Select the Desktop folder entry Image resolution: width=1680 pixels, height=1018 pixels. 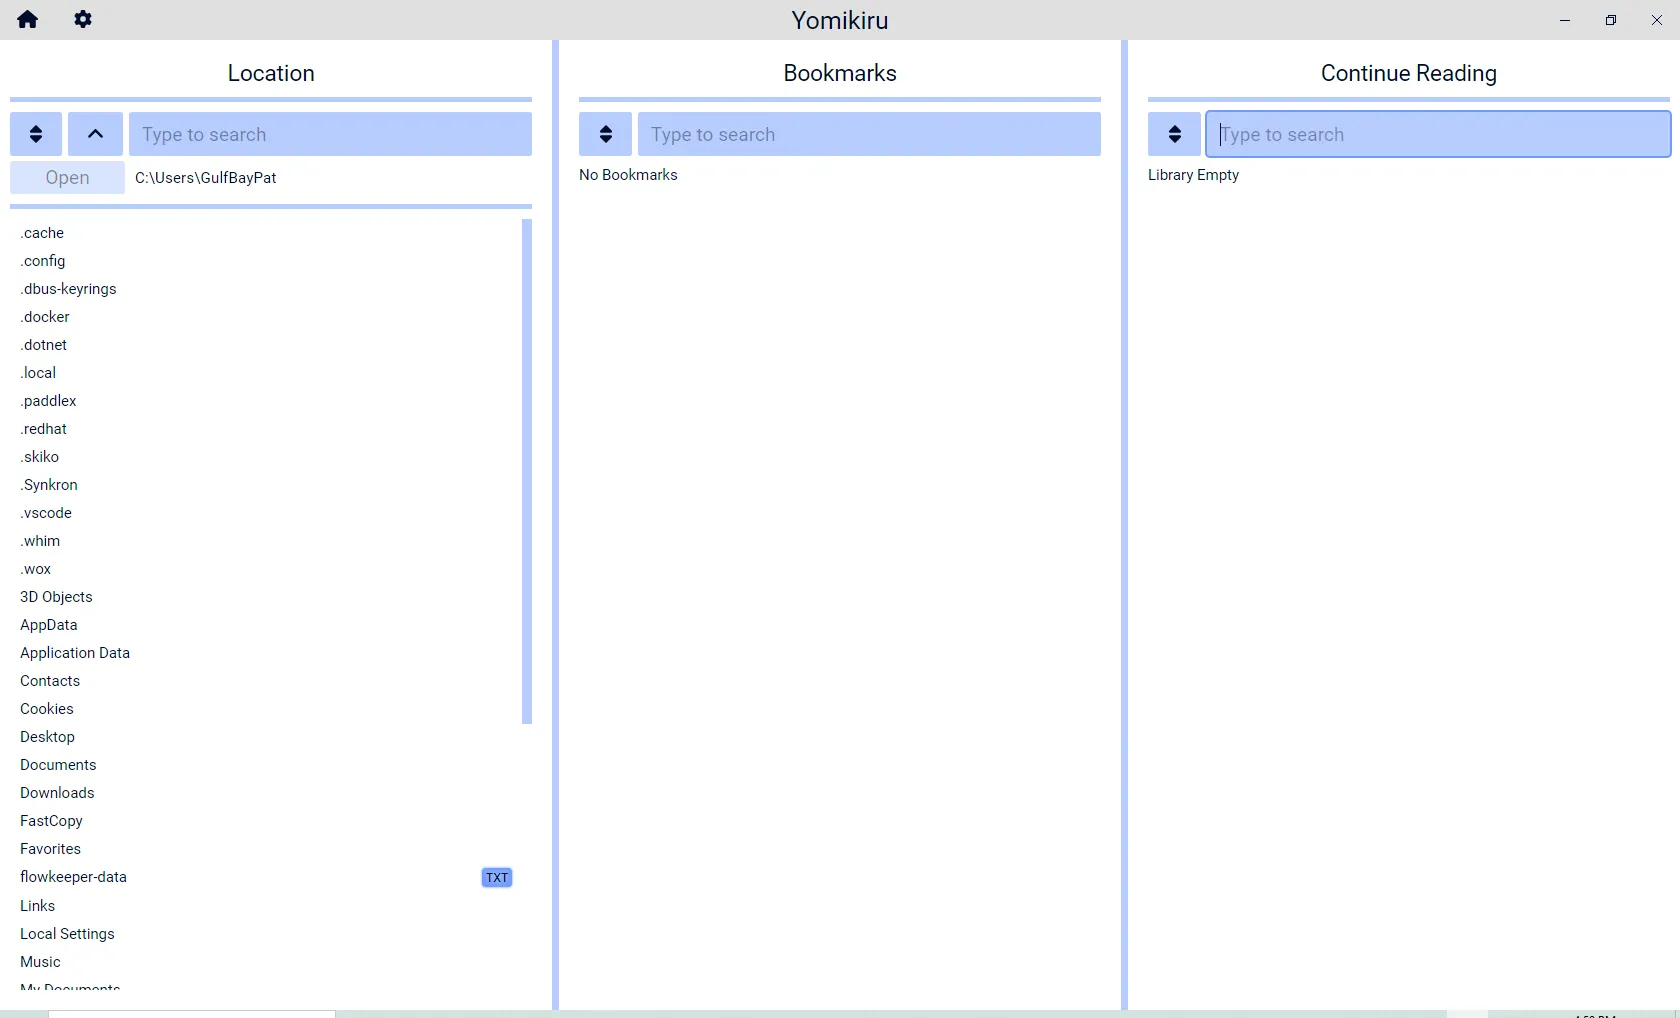(x=47, y=737)
